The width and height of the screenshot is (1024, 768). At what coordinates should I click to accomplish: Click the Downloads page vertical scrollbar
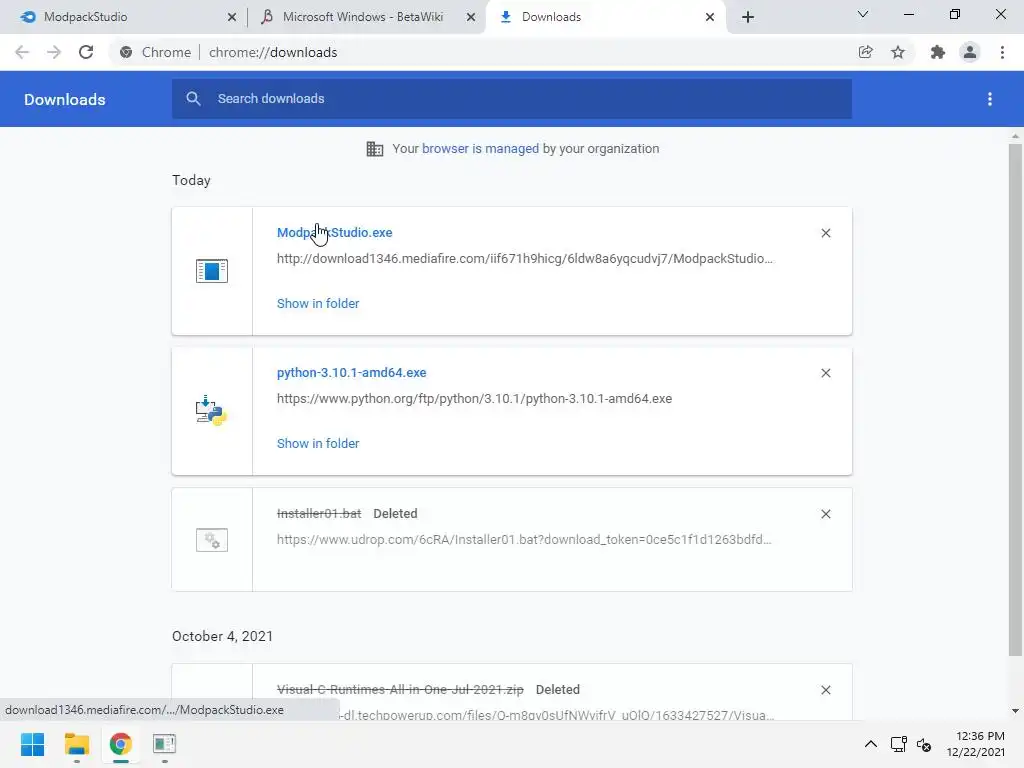coord(1015,400)
